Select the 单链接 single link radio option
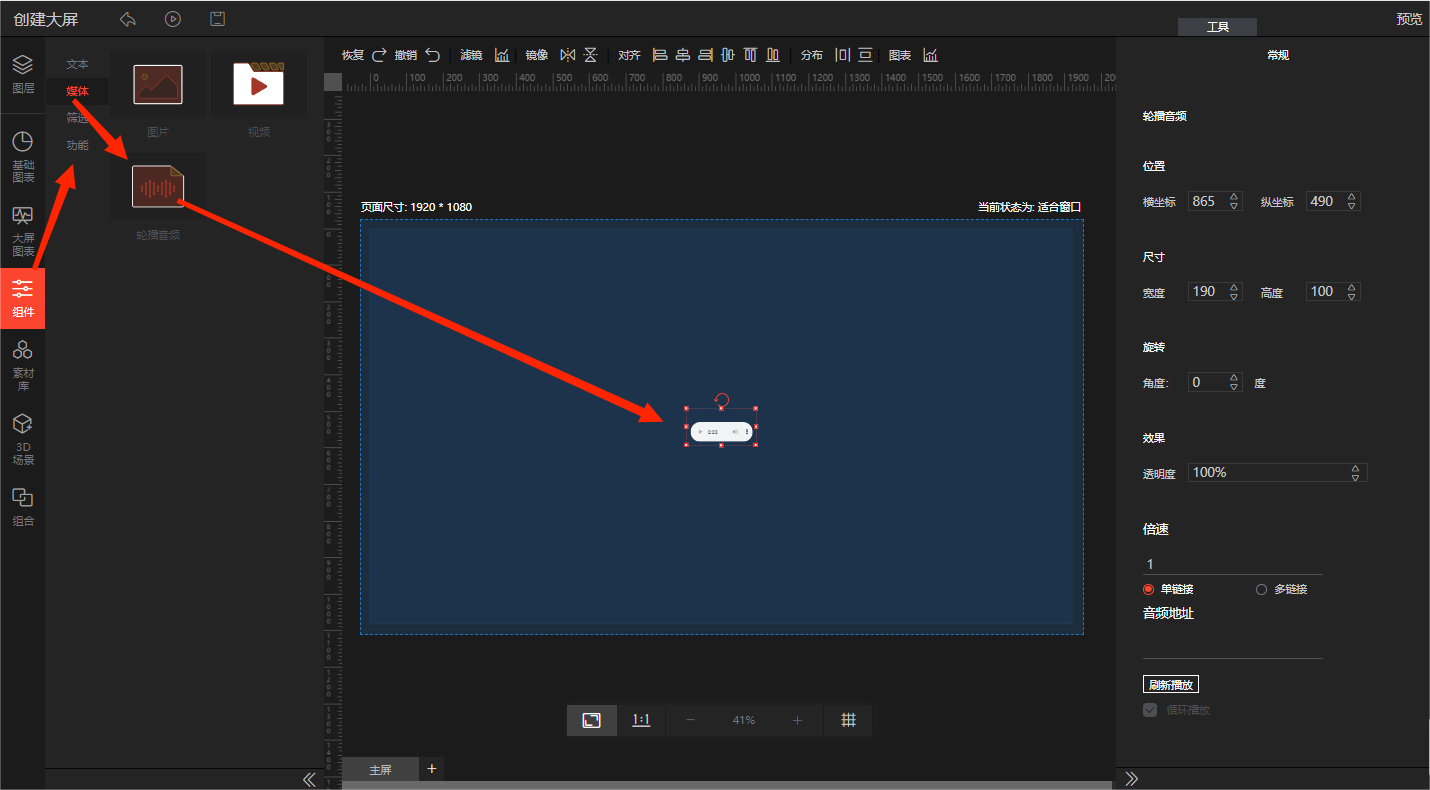Viewport: 1430px width, 790px height. (1148, 589)
